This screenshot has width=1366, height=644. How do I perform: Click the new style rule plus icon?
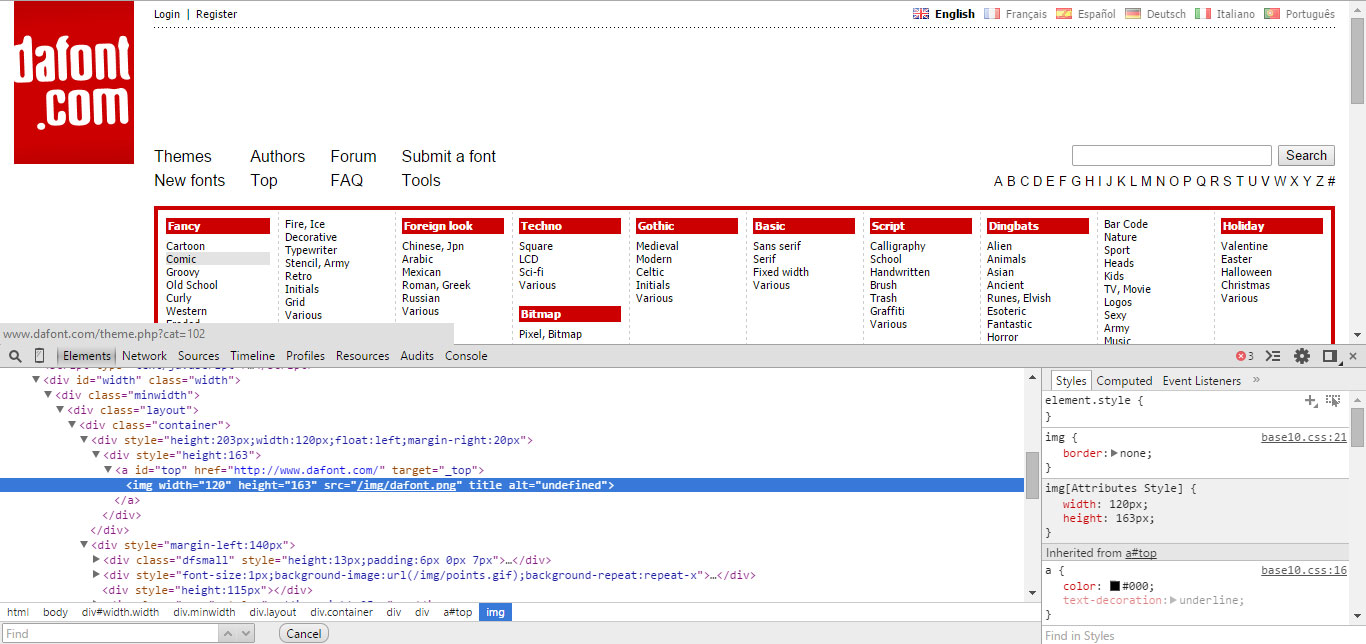point(1311,400)
